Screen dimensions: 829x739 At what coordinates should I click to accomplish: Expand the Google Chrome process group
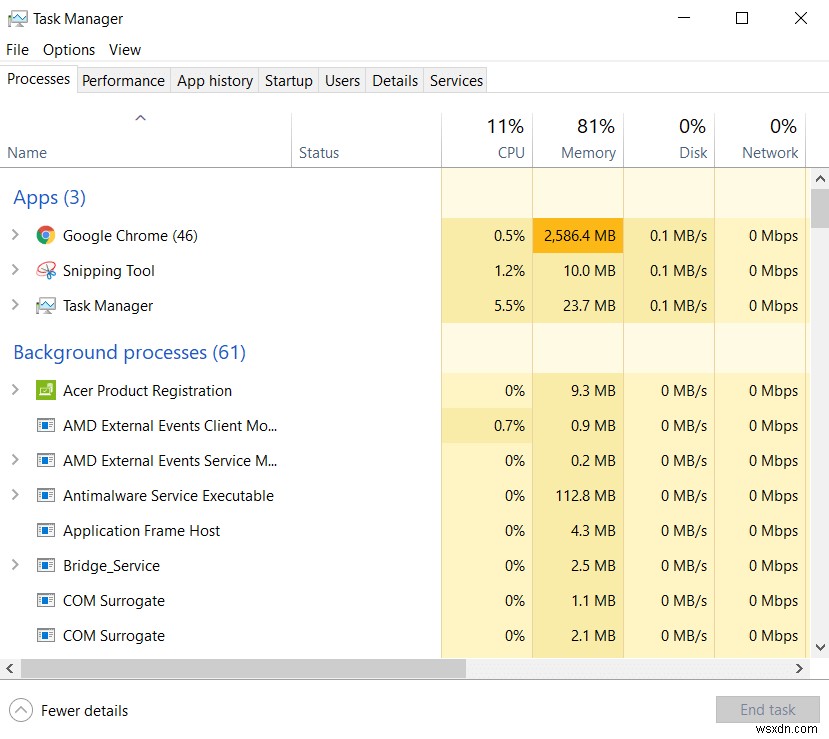[x=14, y=235]
